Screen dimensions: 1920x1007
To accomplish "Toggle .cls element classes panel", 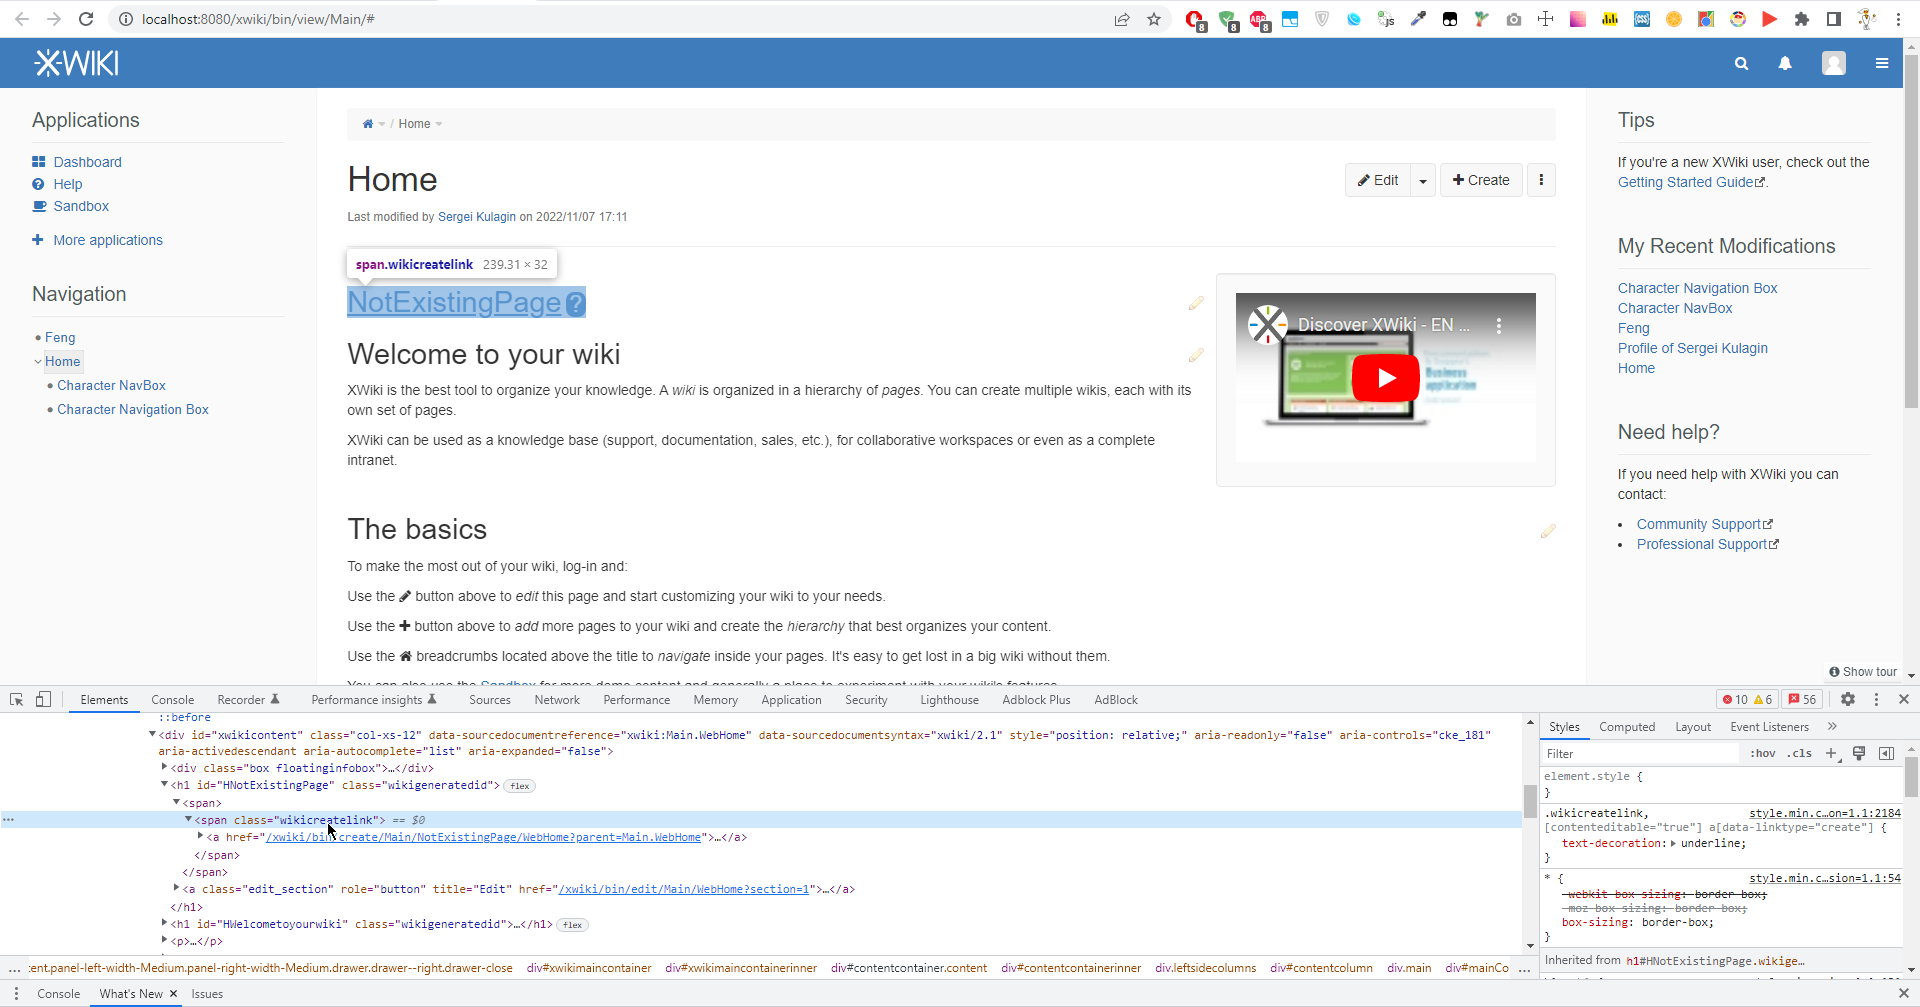I will (1801, 753).
